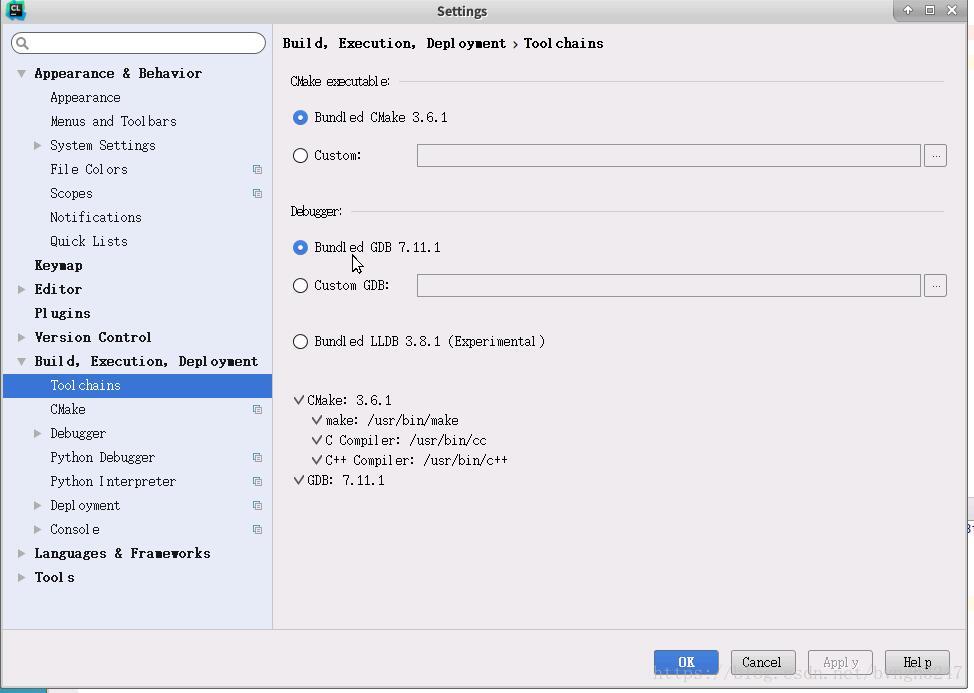Image resolution: width=974 pixels, height=693 pixels.
Task: Open the Python Debugger page
Action: pyautogui.click(x=102, y=458)
